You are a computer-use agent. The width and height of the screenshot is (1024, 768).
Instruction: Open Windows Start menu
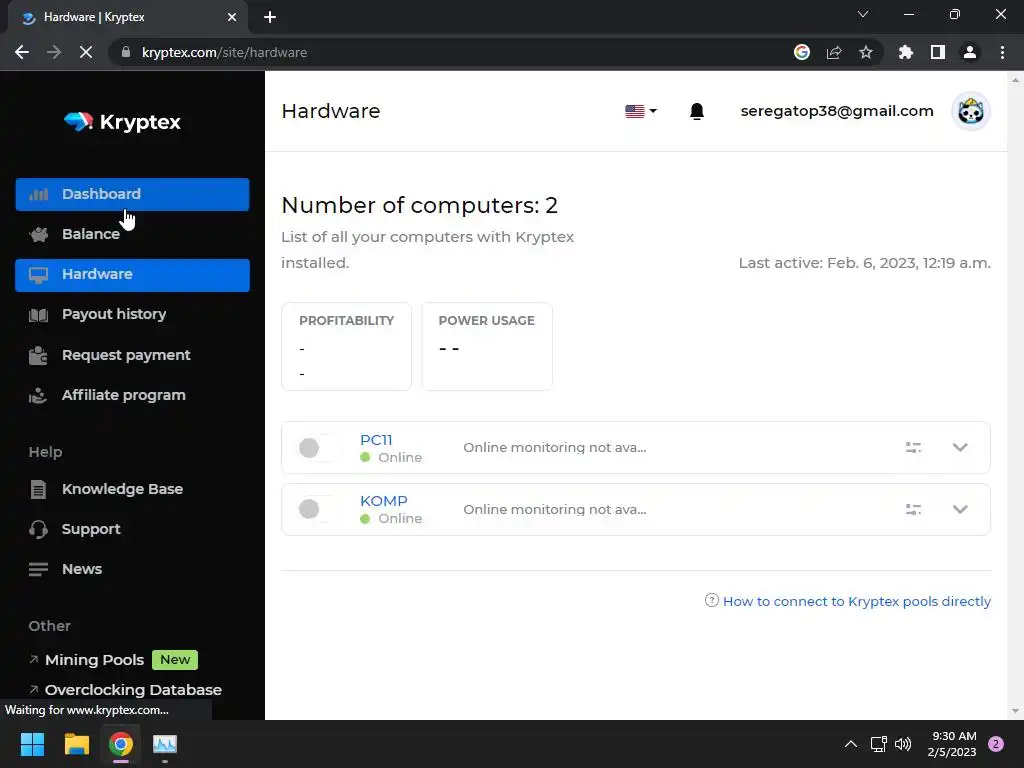32,744
